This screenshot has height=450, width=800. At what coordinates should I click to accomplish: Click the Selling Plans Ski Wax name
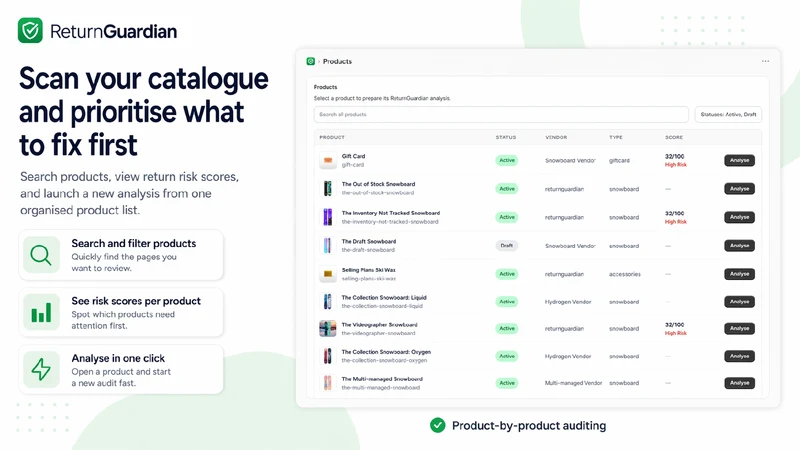pyautogui.click(x=368, y=270)
